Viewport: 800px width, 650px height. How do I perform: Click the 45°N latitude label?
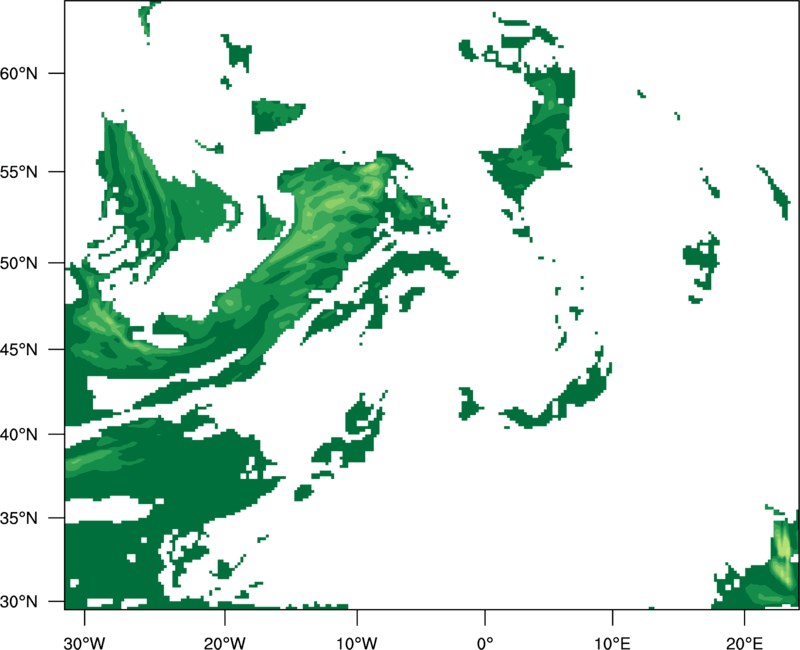pos(19,349)
